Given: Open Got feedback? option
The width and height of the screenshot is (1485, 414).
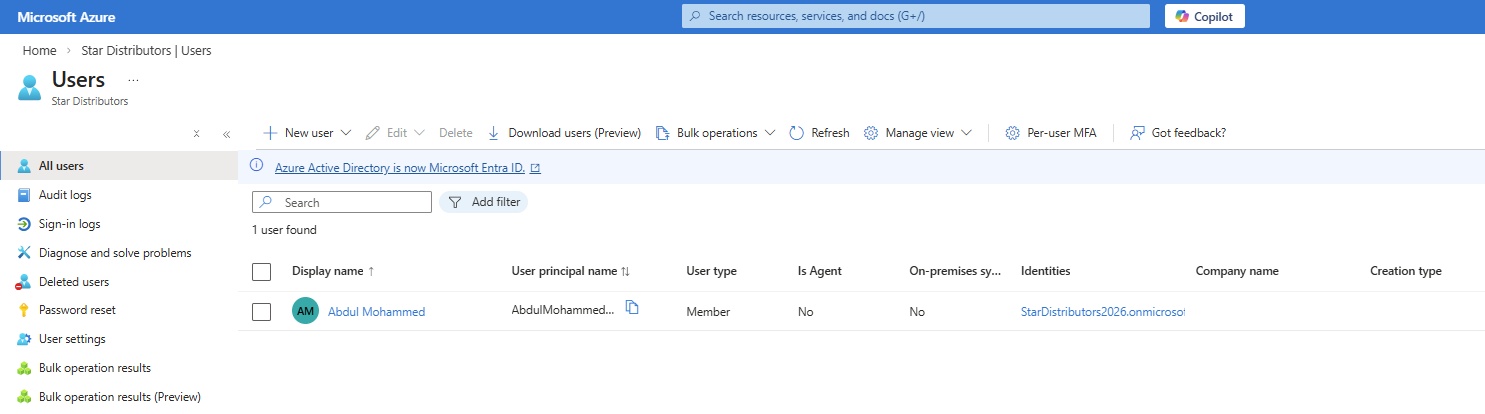Looking at the screenshot, I should point(1177,133).
